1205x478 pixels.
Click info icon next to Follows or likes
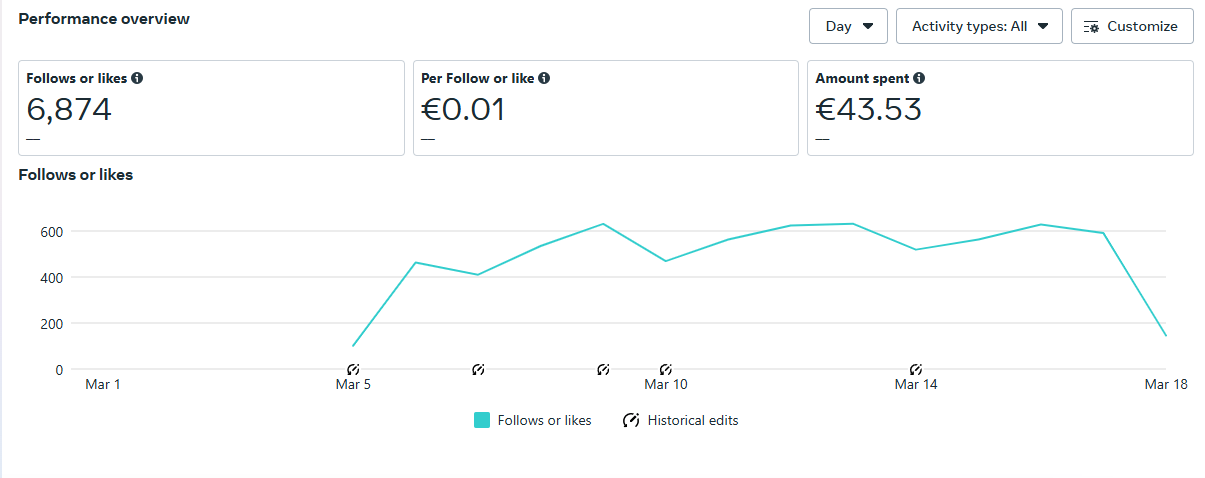[x=137, y=78]
